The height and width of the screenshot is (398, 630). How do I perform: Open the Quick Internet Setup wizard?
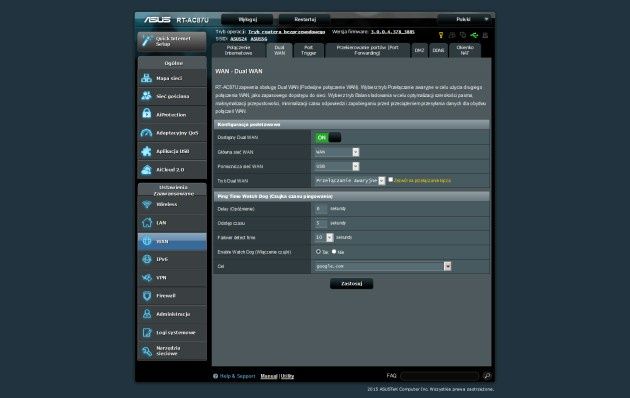click(172, 41)
